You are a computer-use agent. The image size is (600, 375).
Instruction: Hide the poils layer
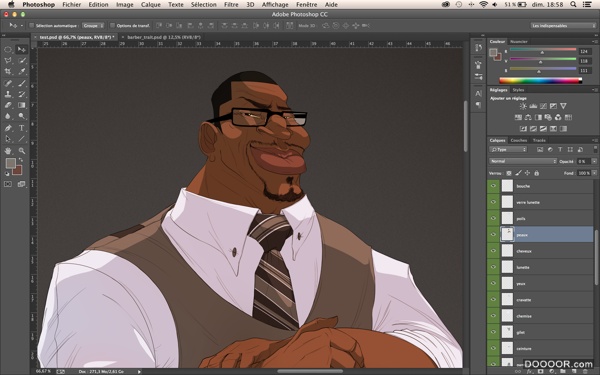493,218
